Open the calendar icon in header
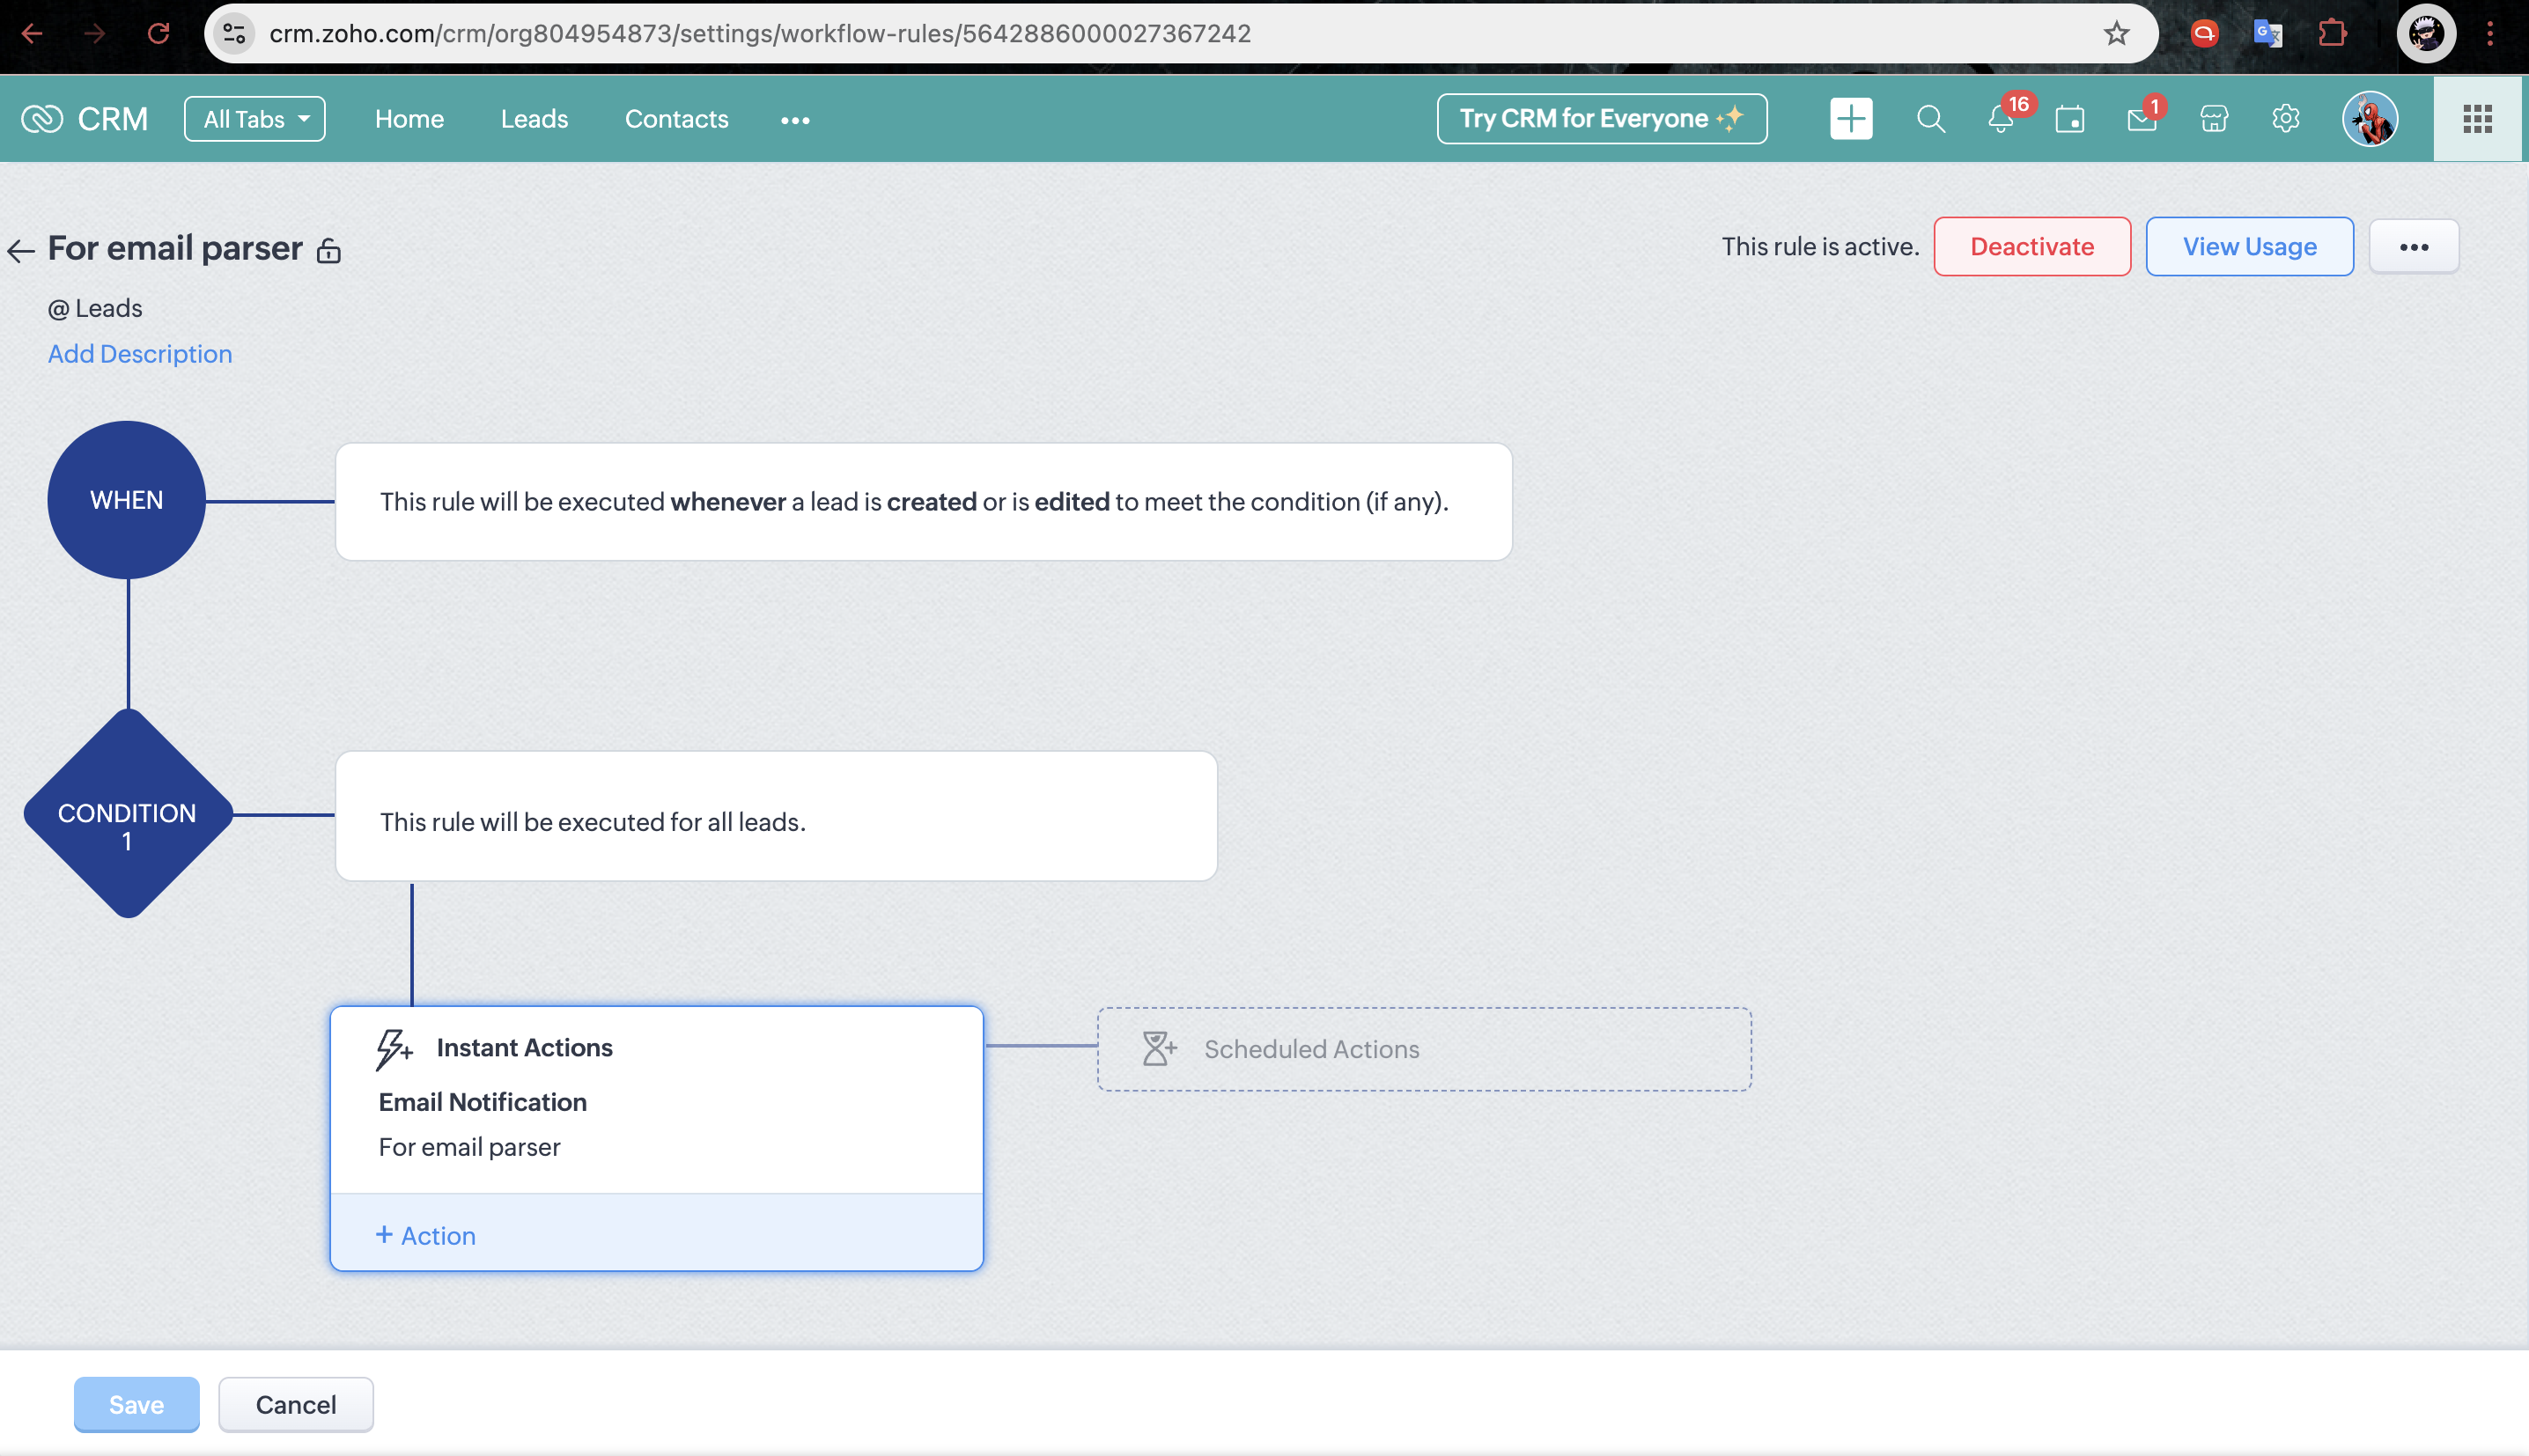The height and width of the screenshot is (1456, 2529). coord(2069,120)
